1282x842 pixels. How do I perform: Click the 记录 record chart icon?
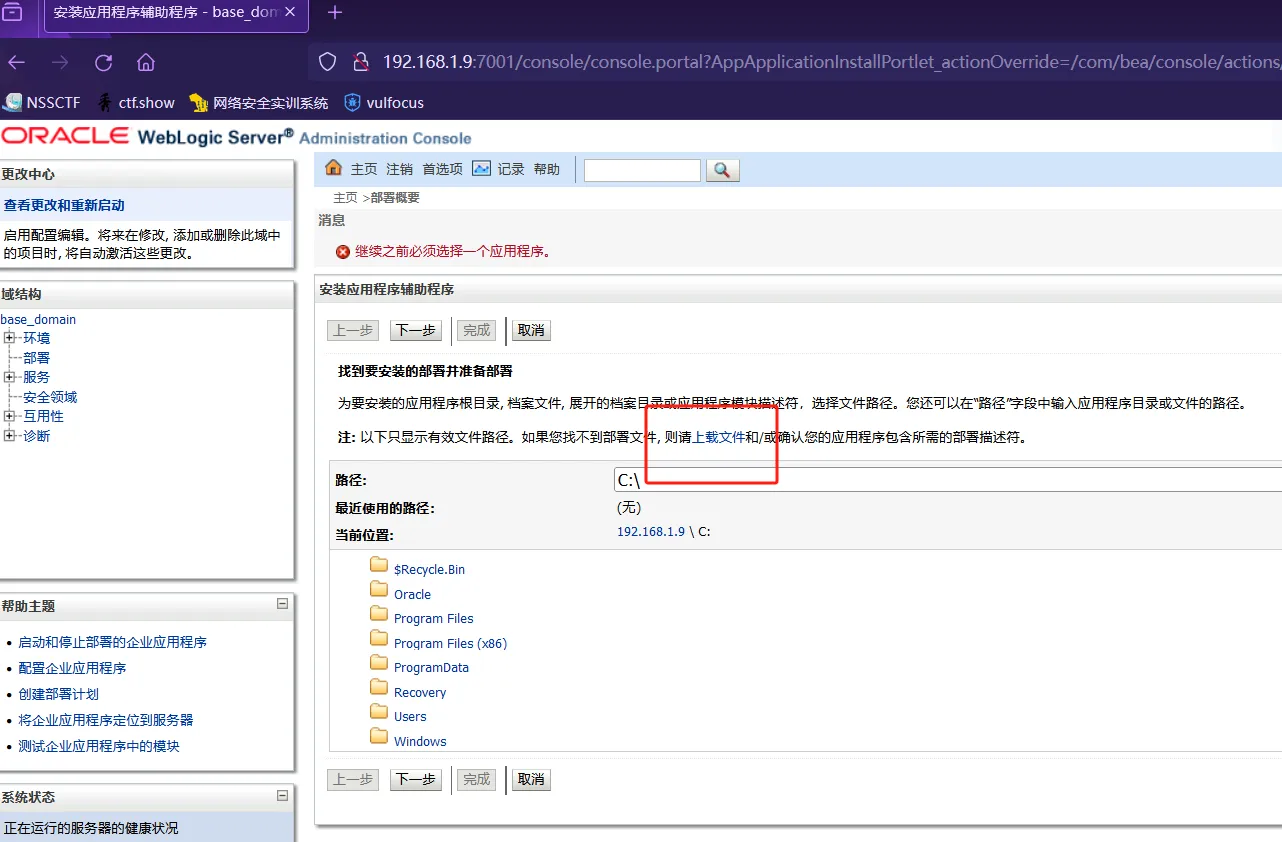pyautogui.click(x=481, y=168)
